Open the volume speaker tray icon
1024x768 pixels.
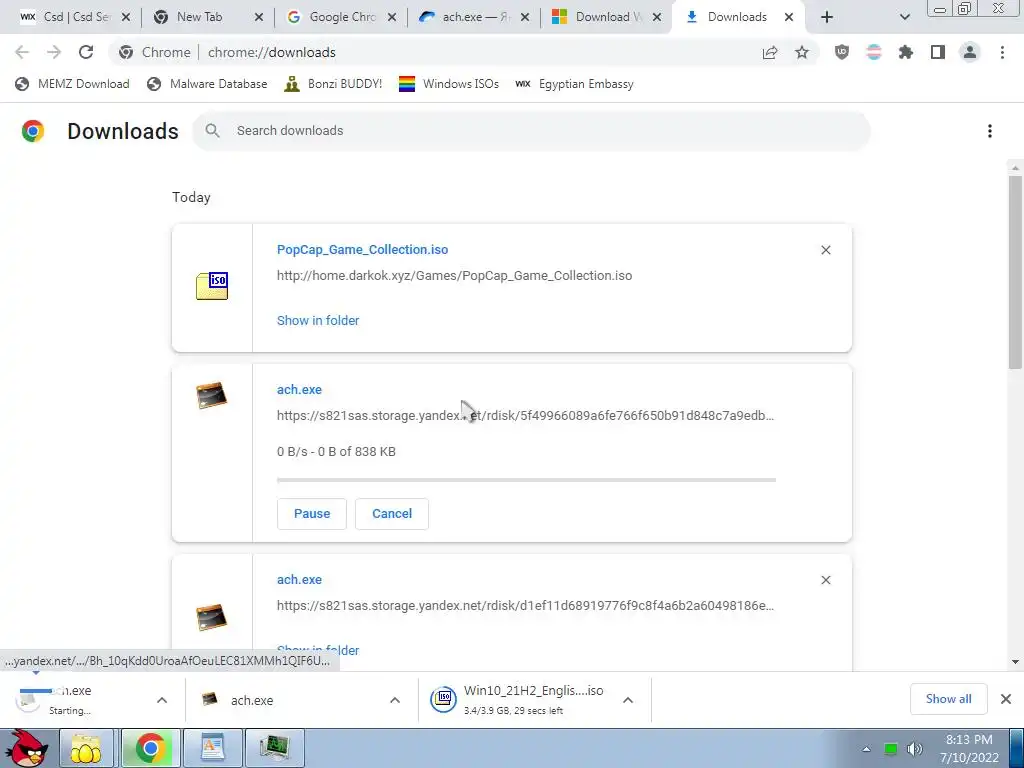(x=914, y=749)
